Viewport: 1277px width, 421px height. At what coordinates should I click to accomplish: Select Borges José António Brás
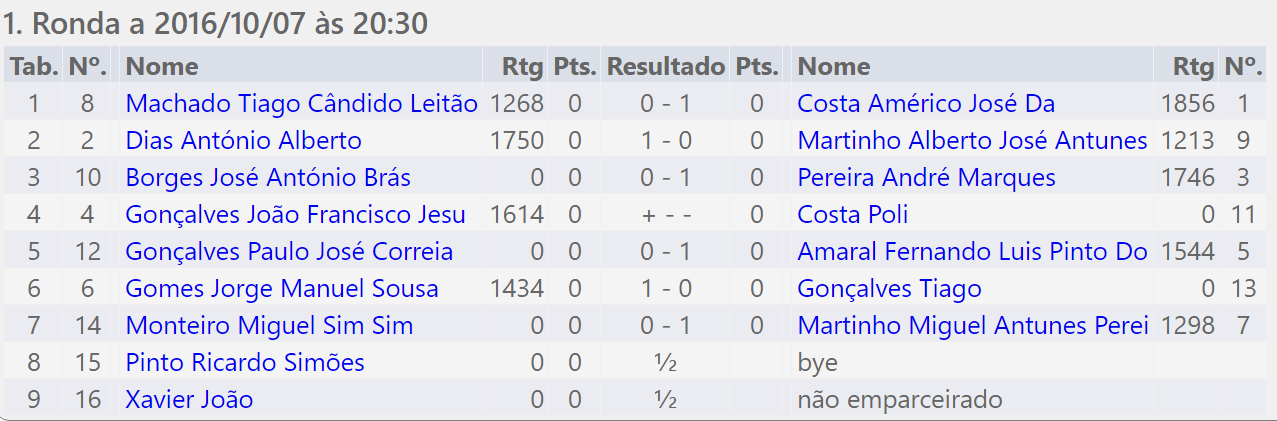(268, 178)
